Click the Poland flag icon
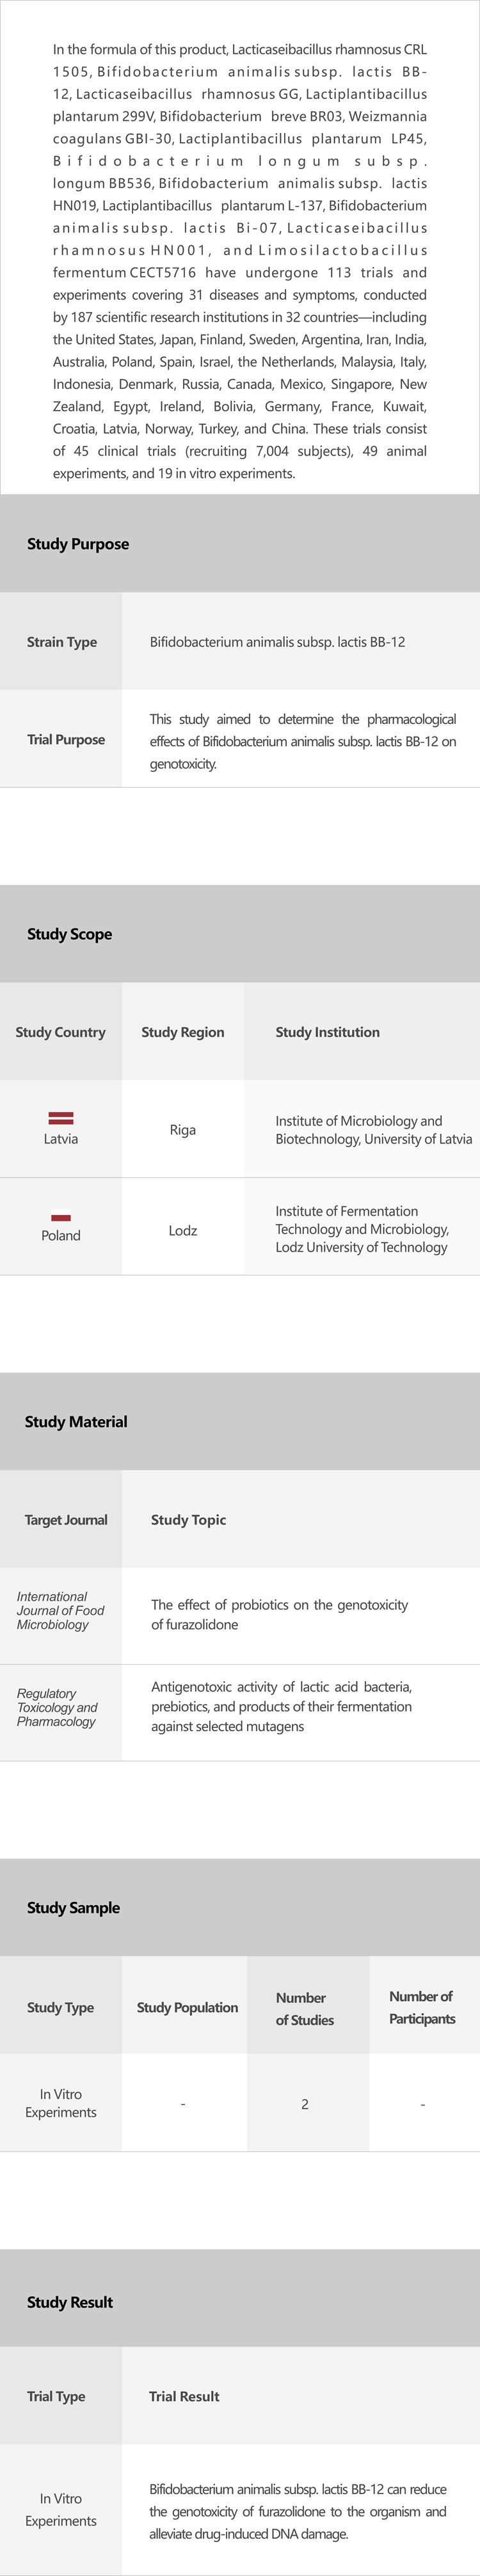The image size is (480, 2576). click(61, 1217)
